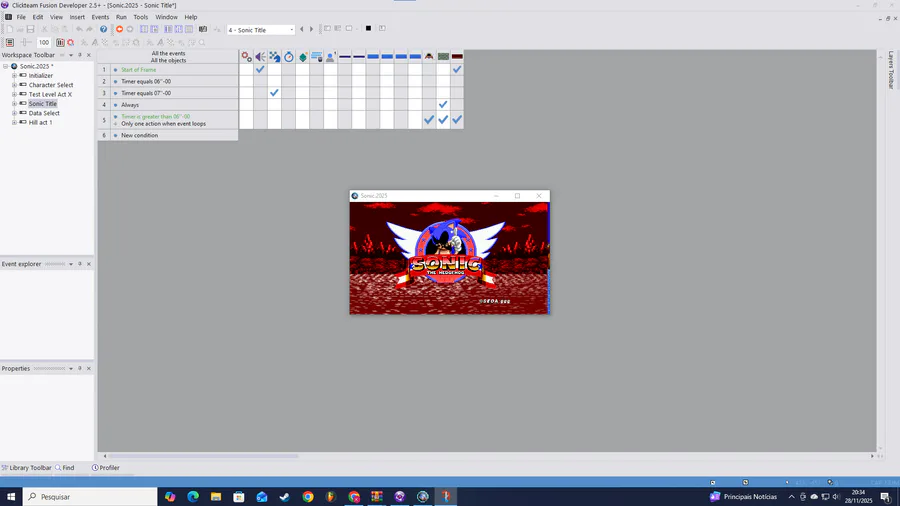Screen dimensions: 900x506
Task: Click the dark red bar object column
Action: coord(457,56)
